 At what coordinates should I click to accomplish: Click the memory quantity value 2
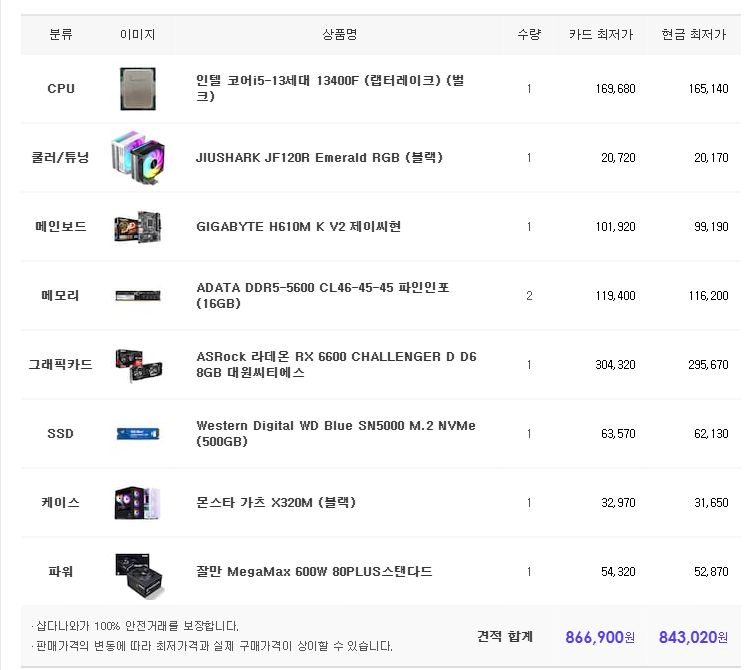point(529,296)
